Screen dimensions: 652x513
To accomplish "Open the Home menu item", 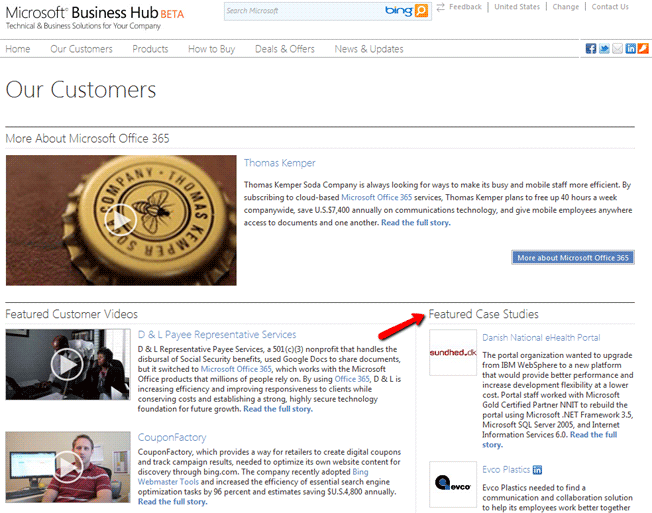I will [18, 49].
